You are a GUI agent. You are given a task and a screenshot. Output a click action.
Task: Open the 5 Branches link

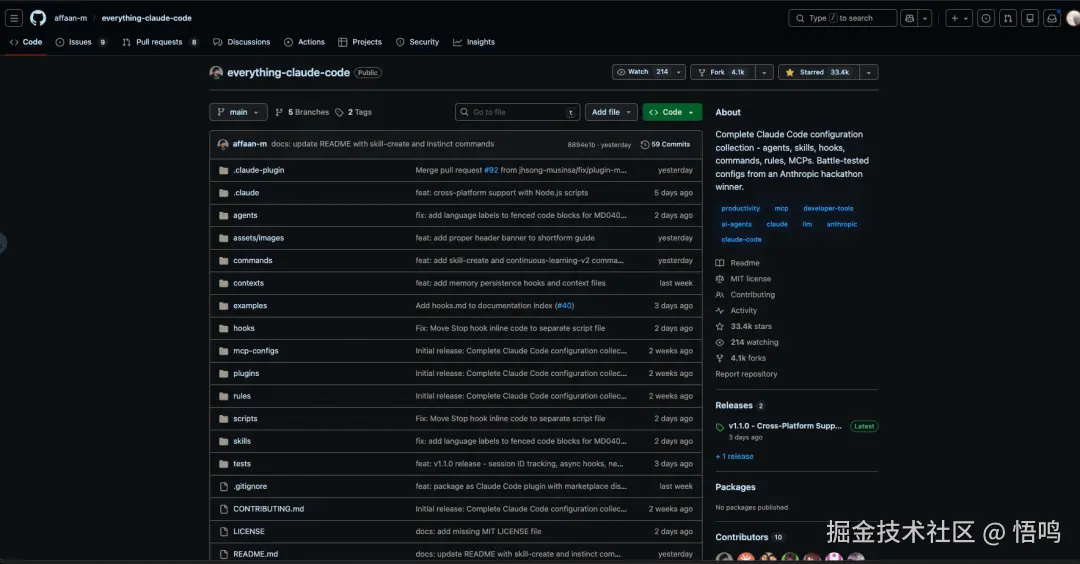click(302, 112)
